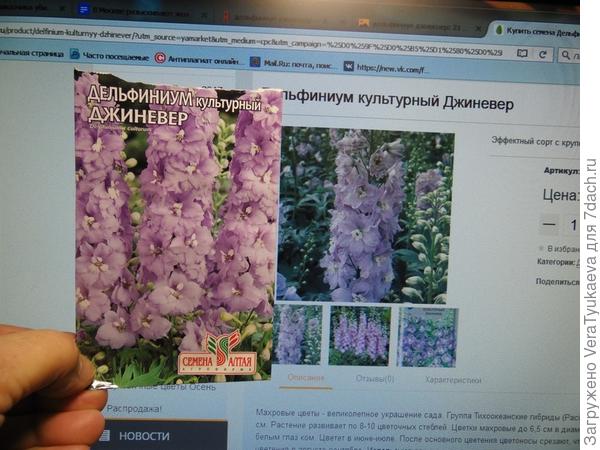Reload the page with the refresh icon

543,55
